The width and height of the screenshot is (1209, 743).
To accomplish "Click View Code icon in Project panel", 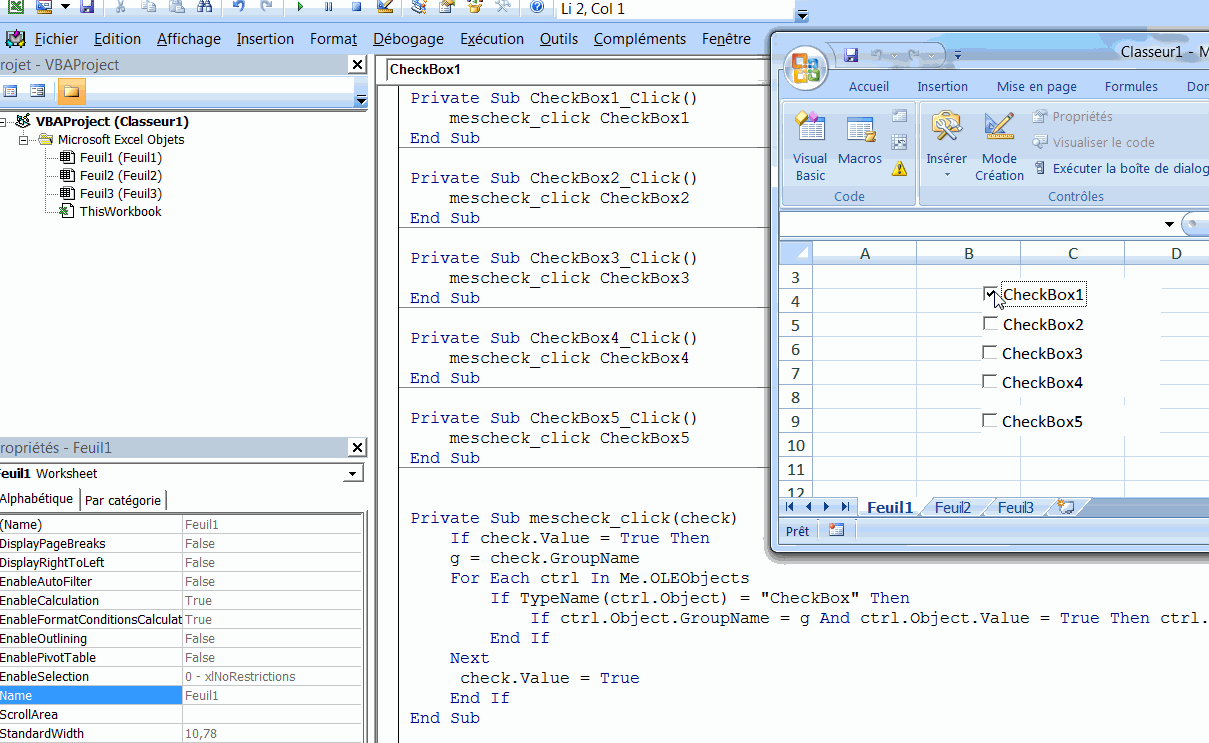I will [11, 91].
